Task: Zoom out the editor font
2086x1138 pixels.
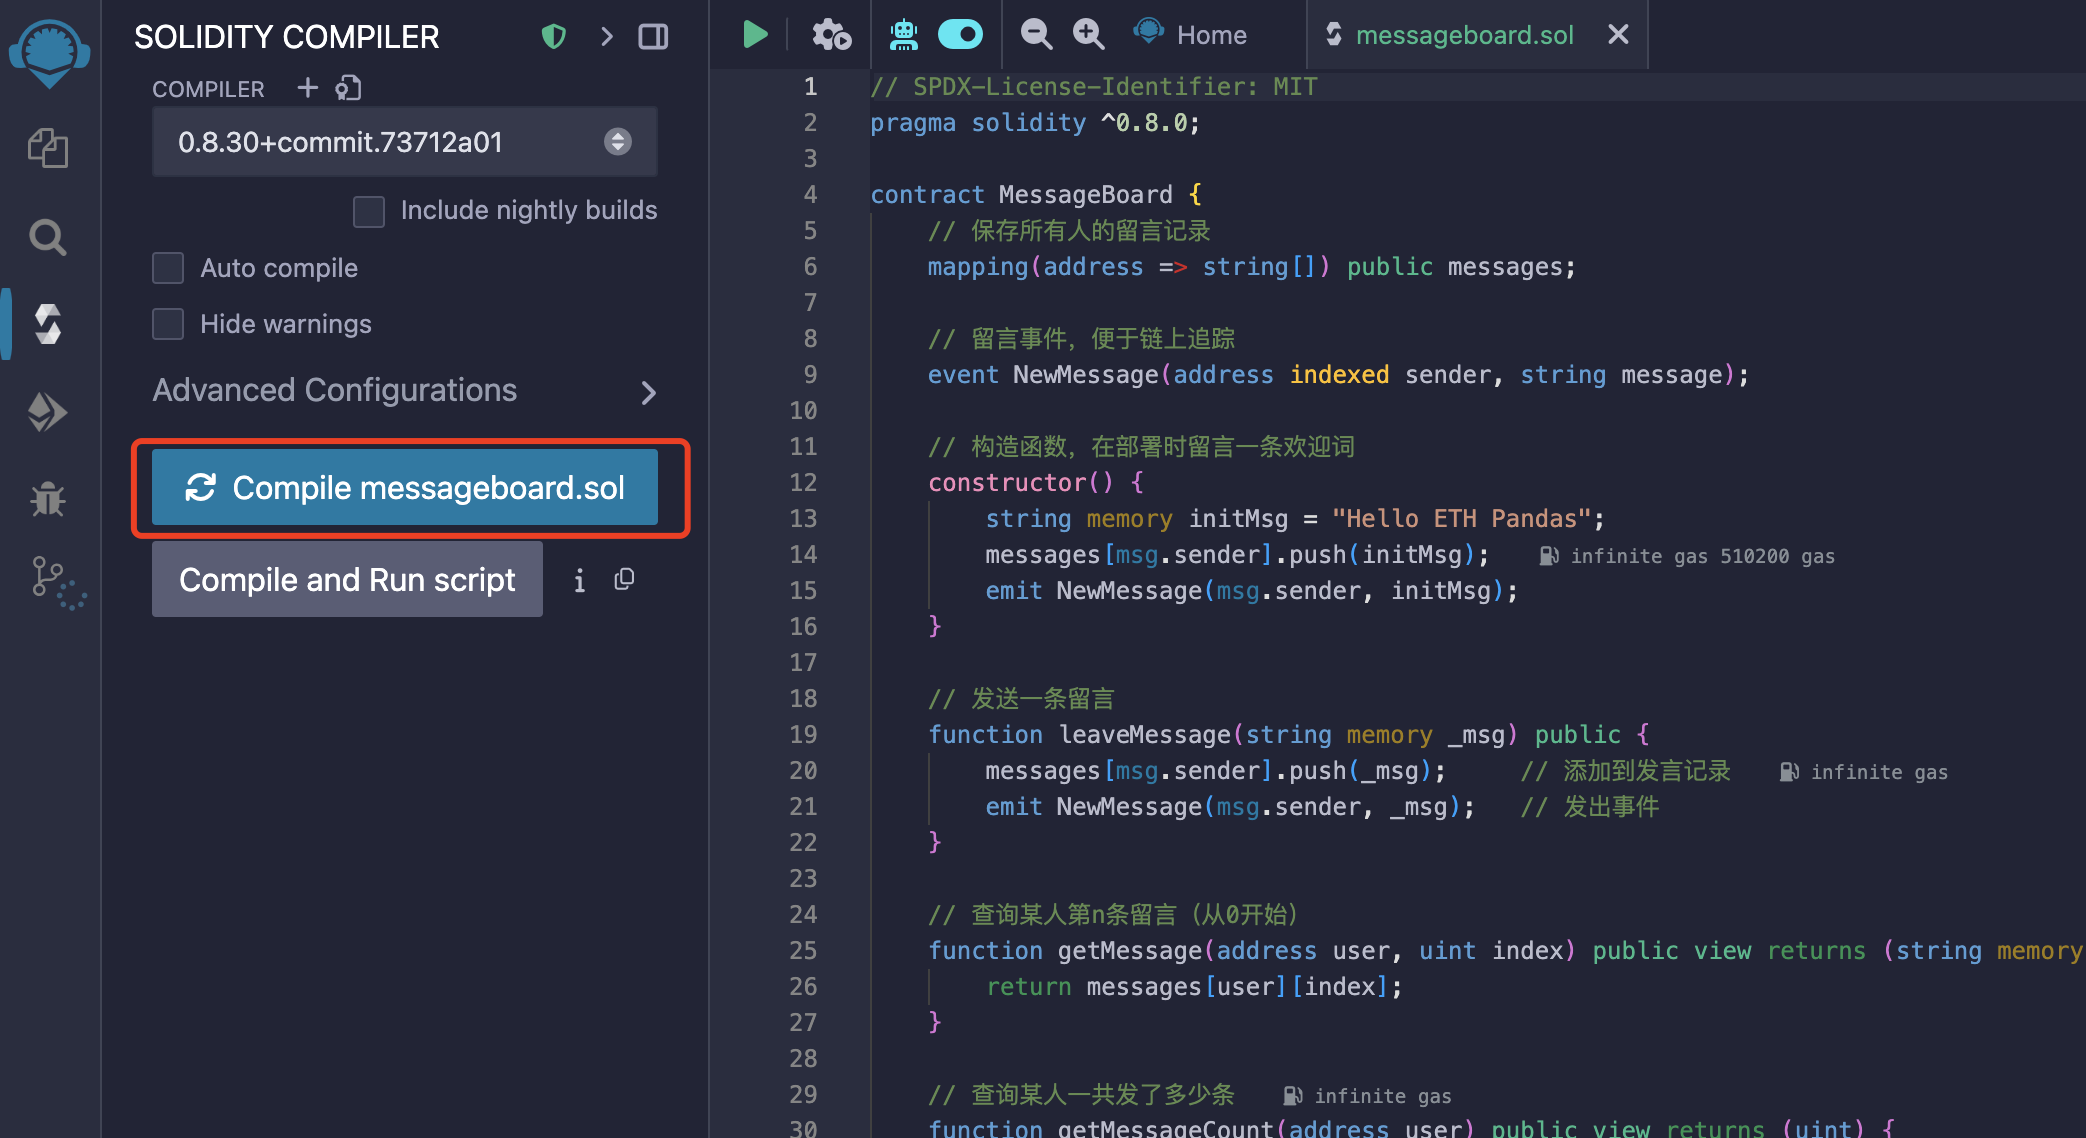Action: [x=1036, y=35]
